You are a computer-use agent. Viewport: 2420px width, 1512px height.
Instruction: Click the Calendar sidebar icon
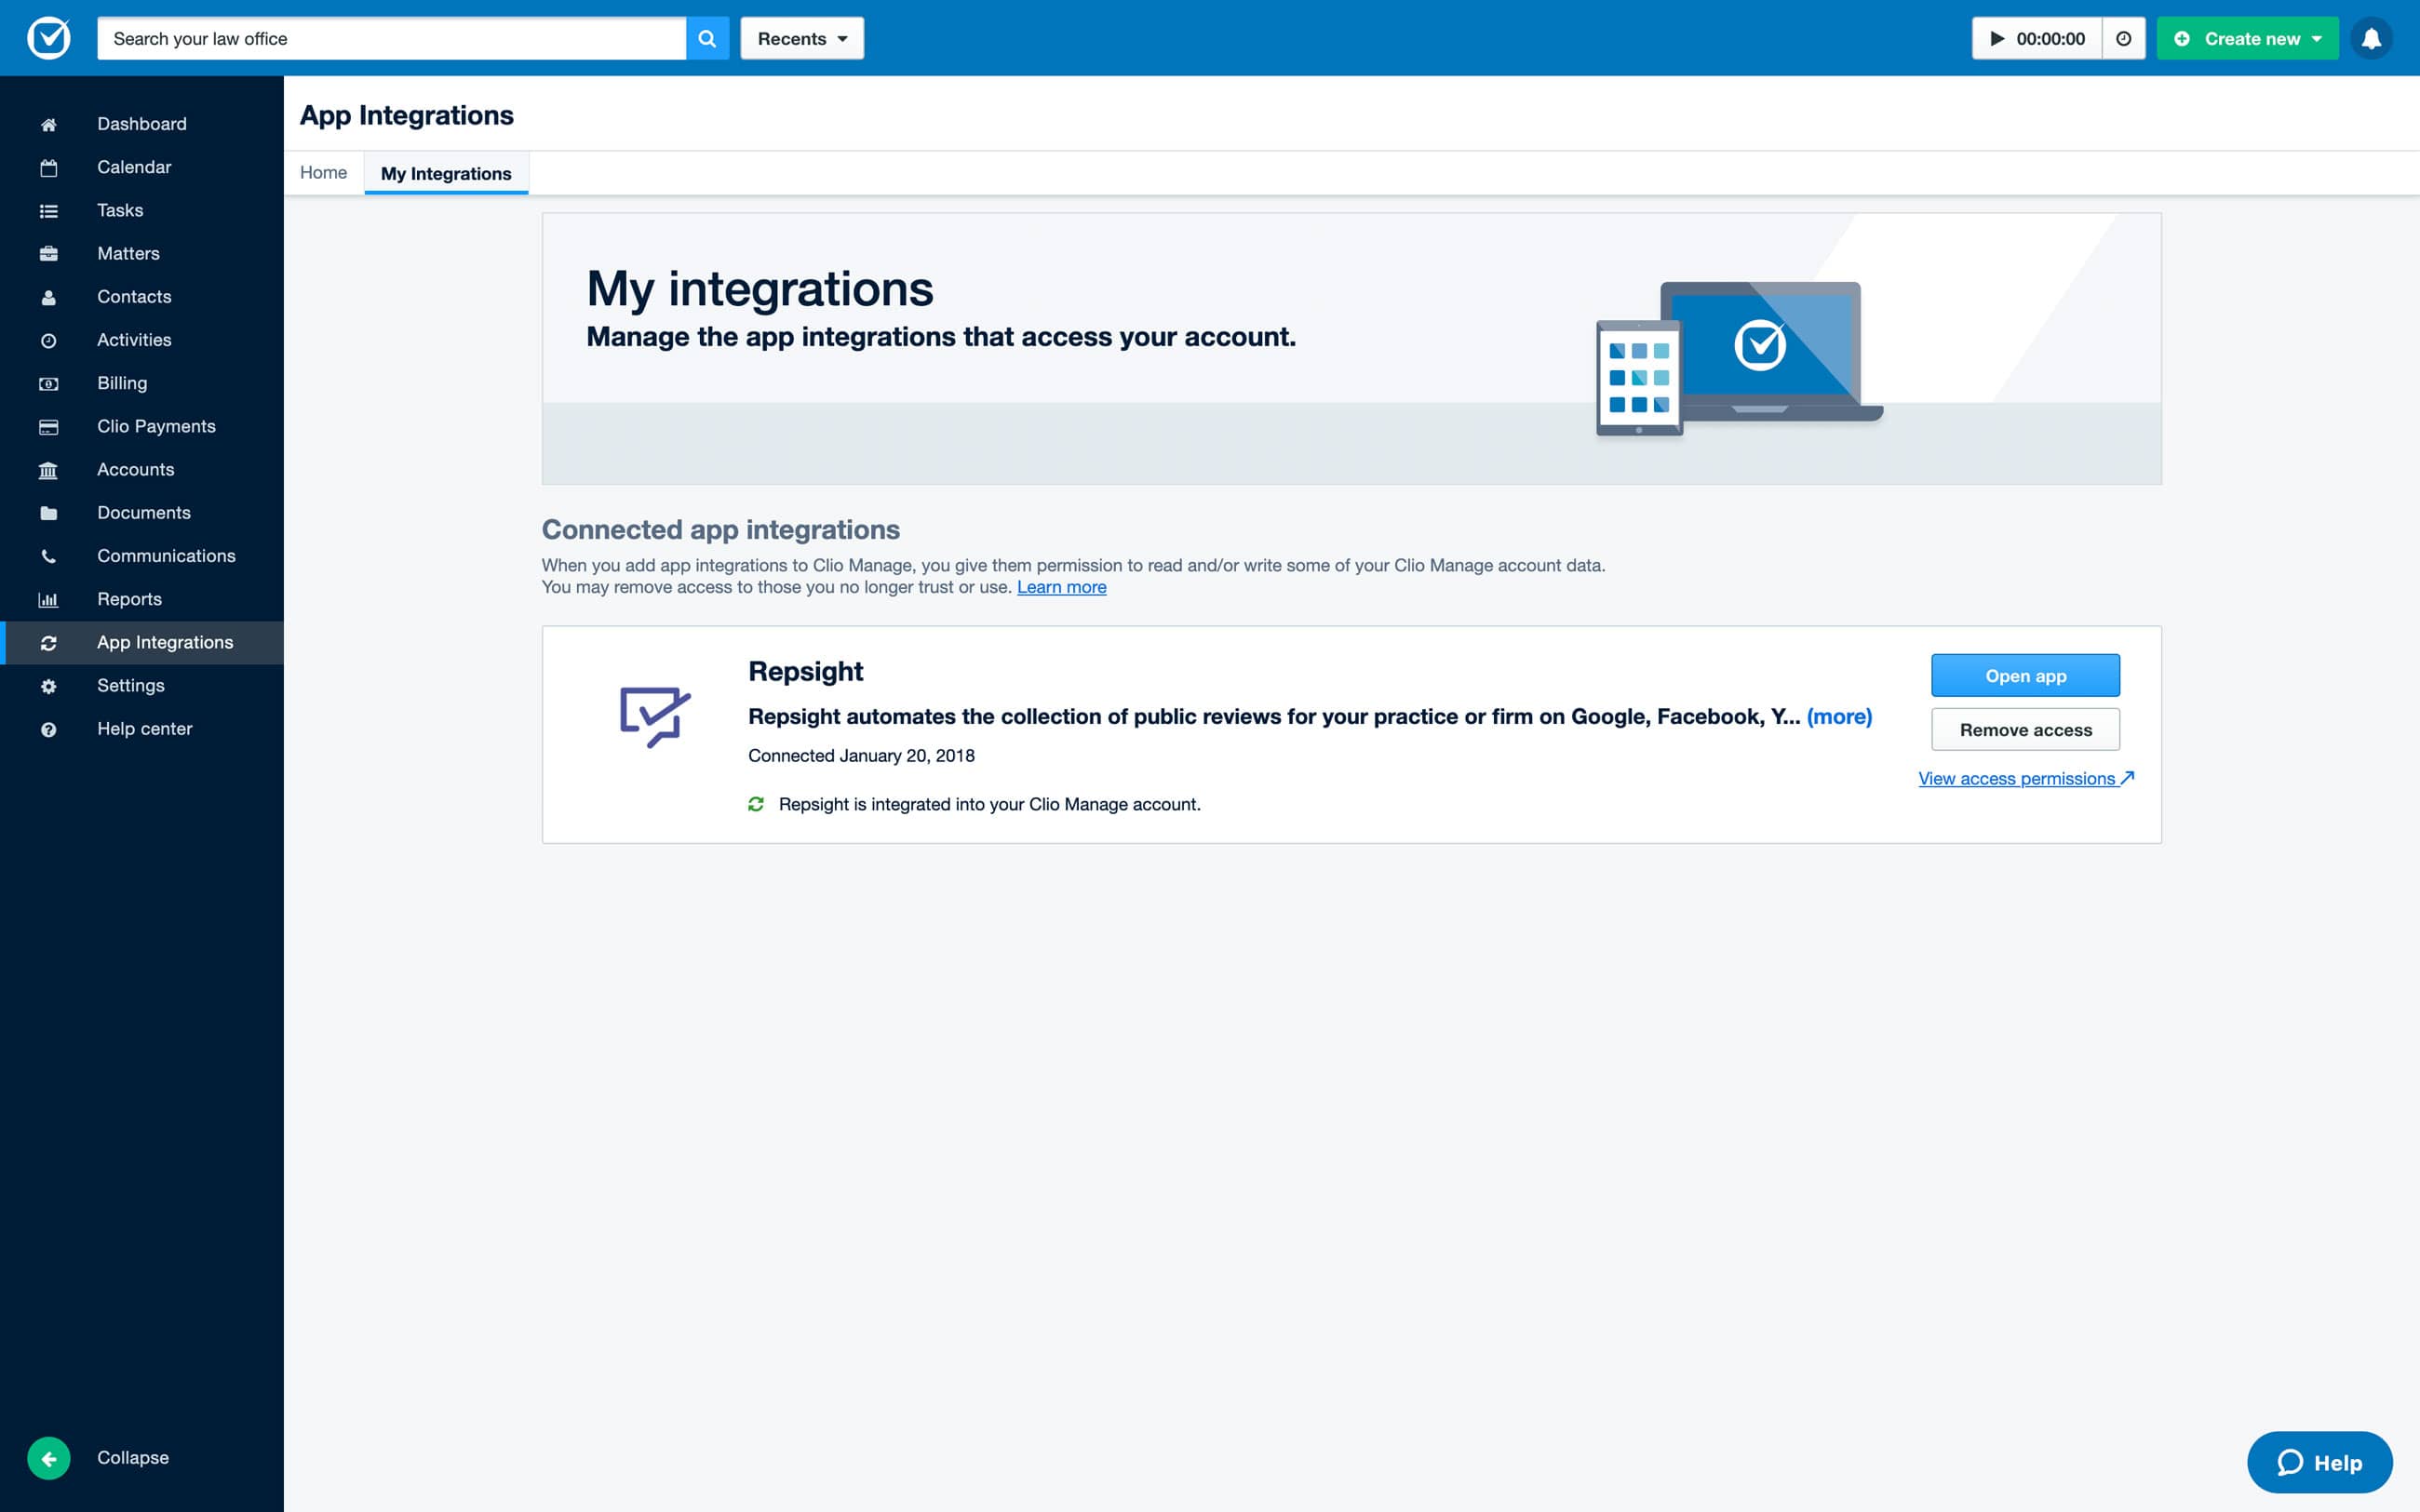[48, 167]
